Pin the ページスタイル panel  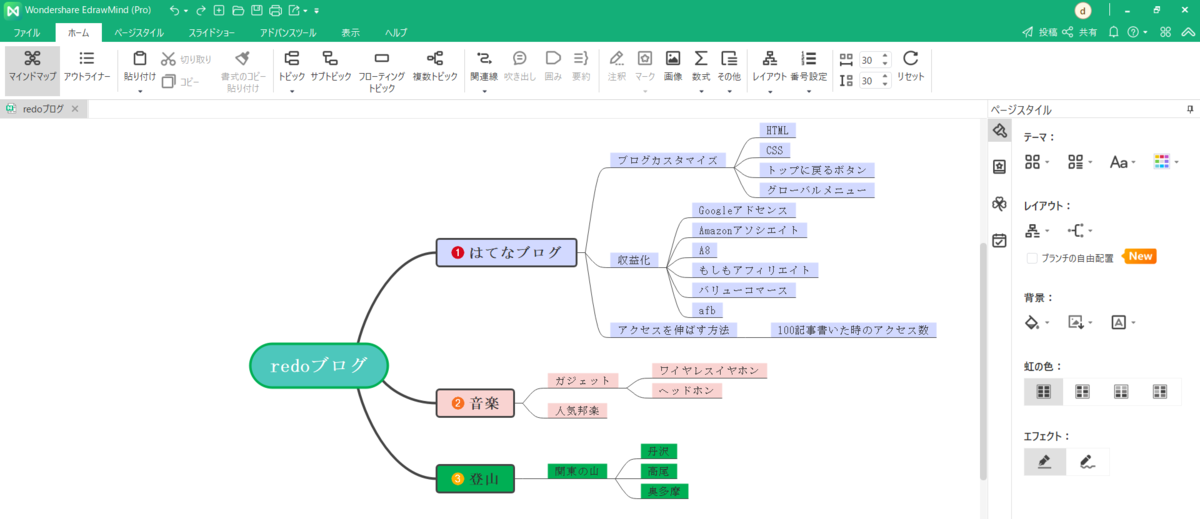tap(1190, 109)
